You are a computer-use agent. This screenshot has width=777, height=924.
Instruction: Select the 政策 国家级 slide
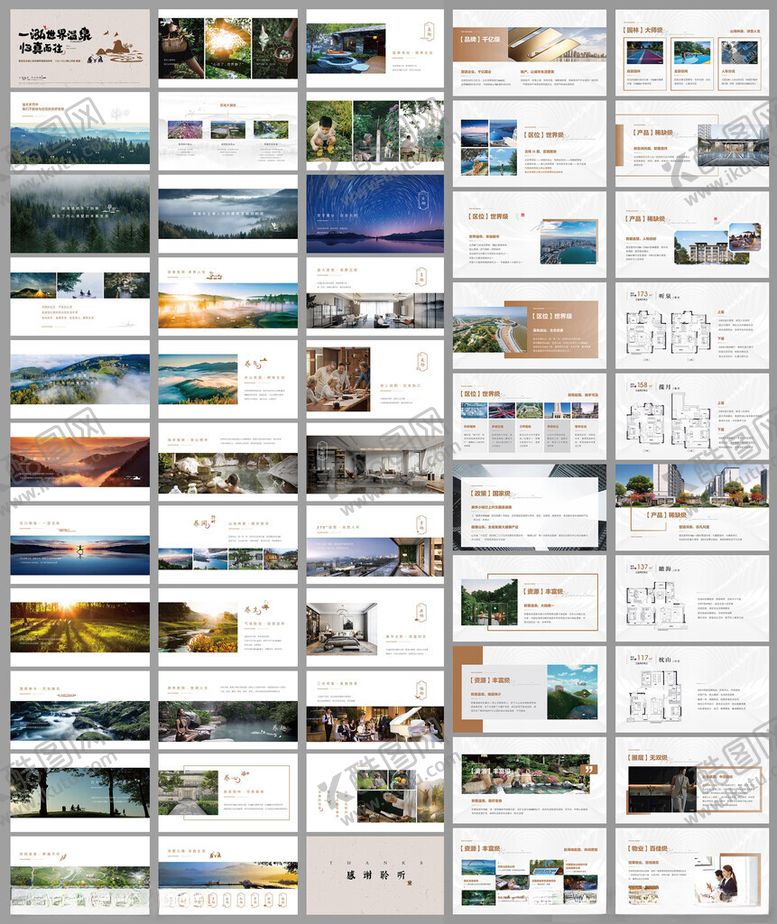coord(529,506)
